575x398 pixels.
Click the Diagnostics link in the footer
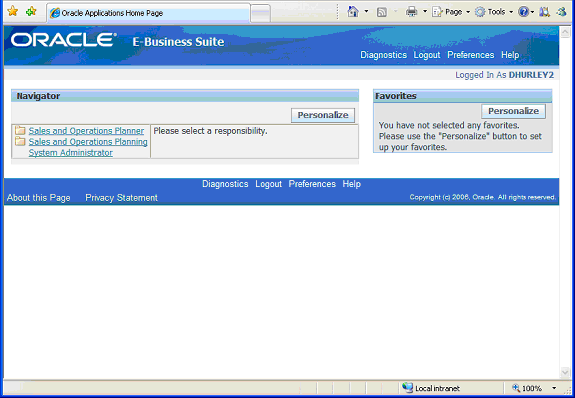pyautogui.click(x=225, y=184)
